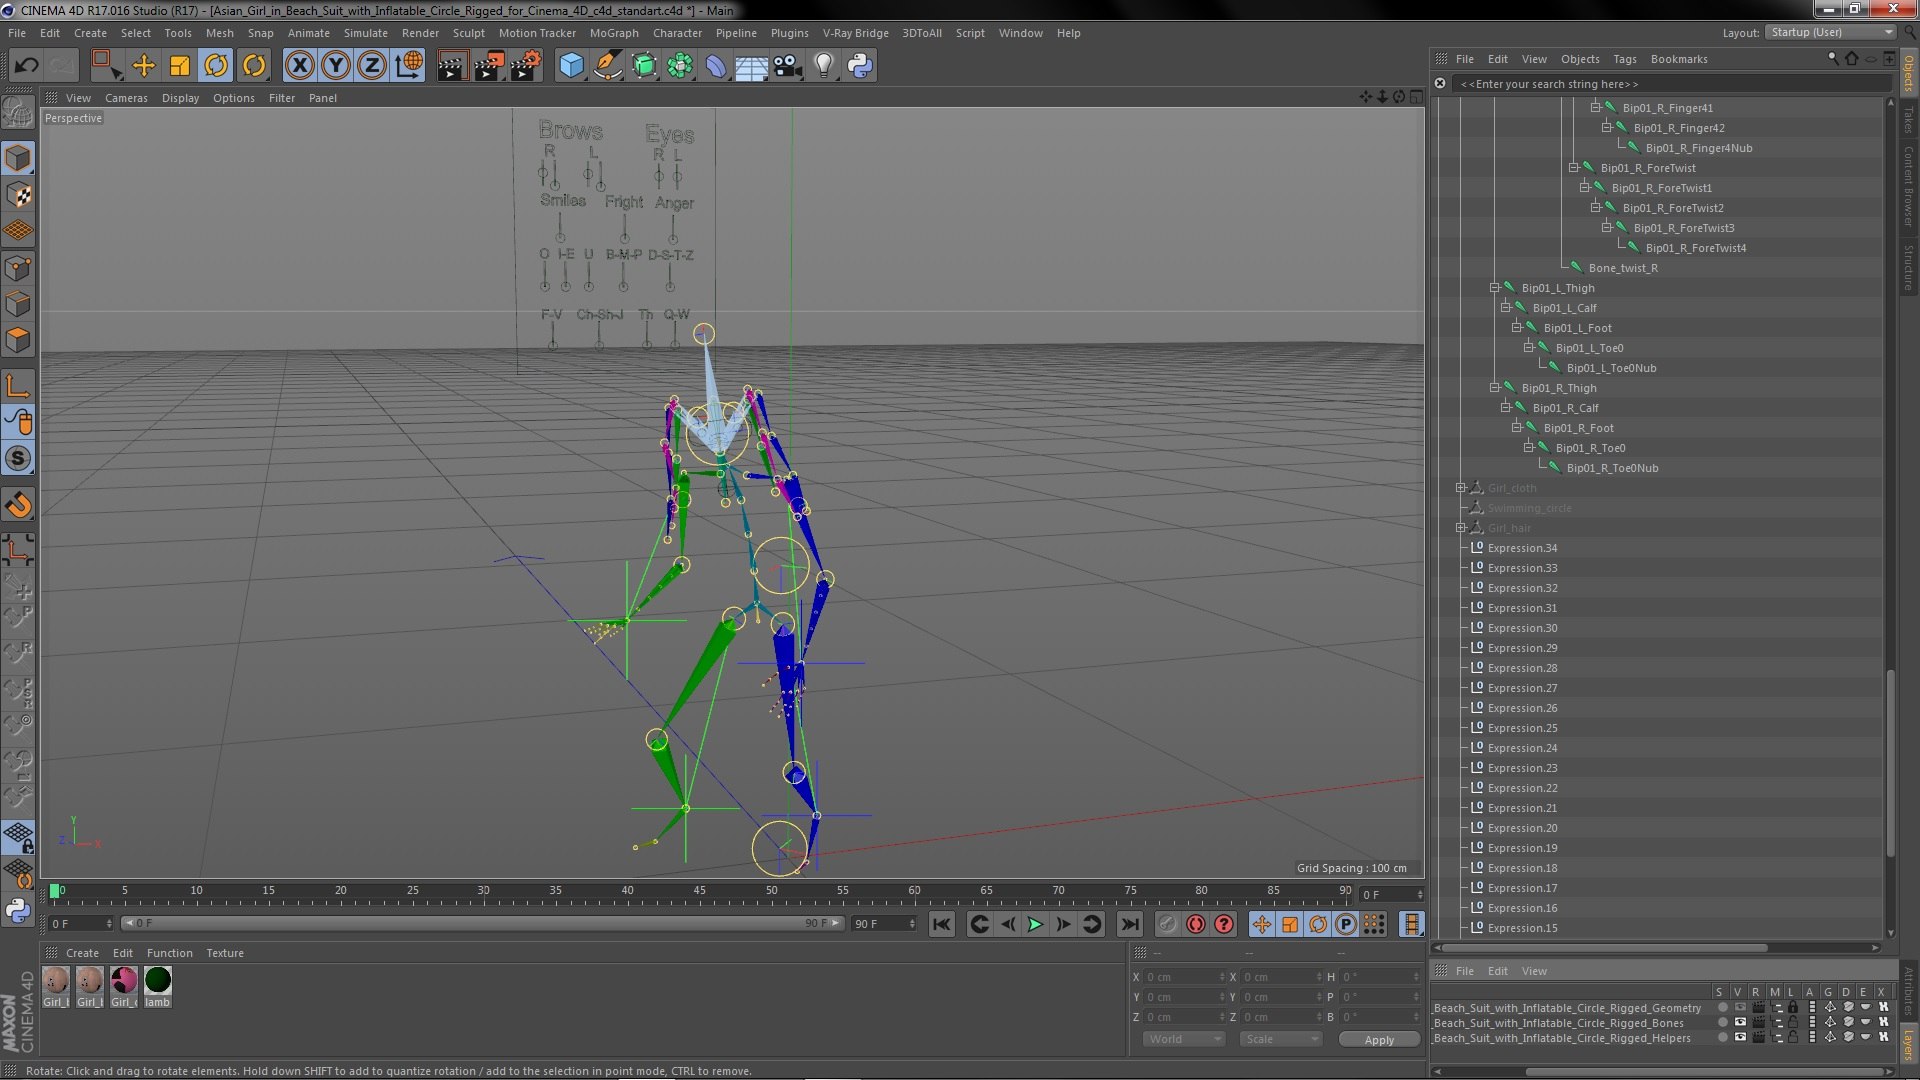Open the Scale mode dropdown in coordinates
This screenshot has height=1080, width=1920.
[x=1282, y=1040]
